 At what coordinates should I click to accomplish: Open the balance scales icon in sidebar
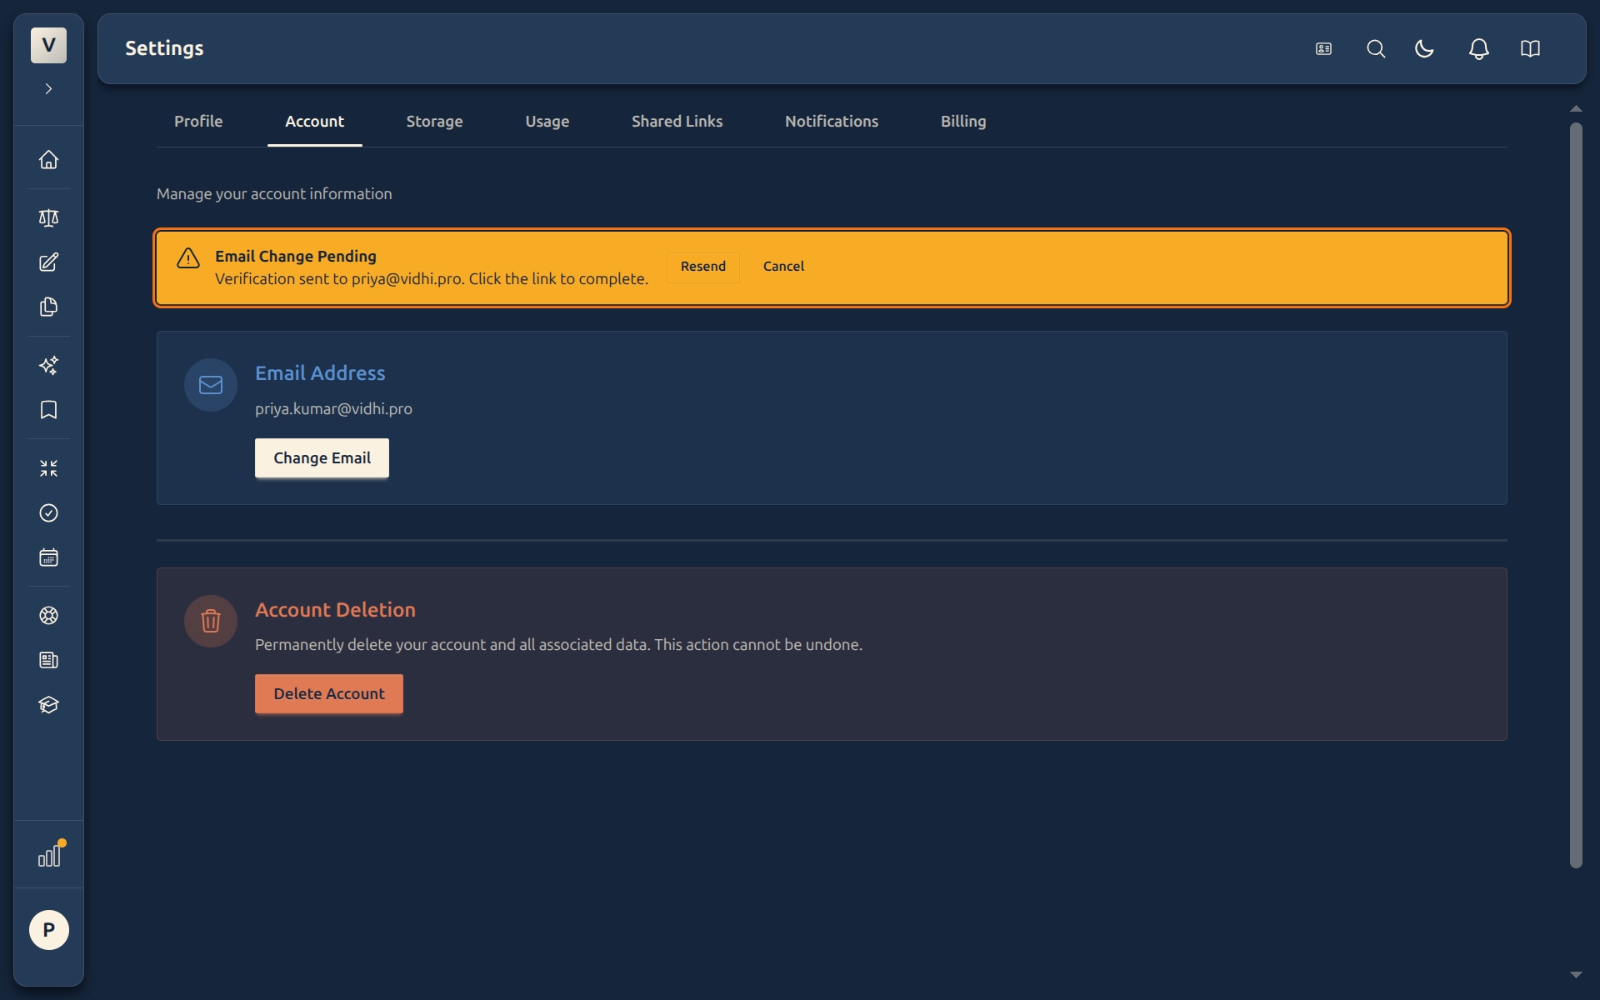pyautogui.click(x=48, y=218)
